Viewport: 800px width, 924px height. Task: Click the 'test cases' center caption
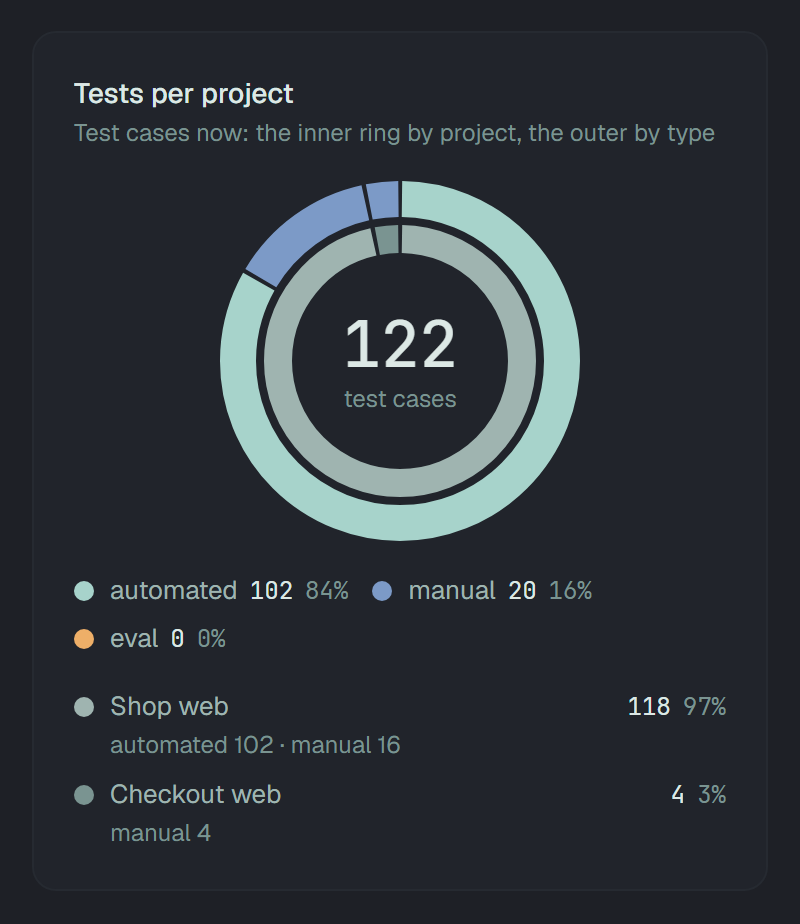click(x=400, y=399)
